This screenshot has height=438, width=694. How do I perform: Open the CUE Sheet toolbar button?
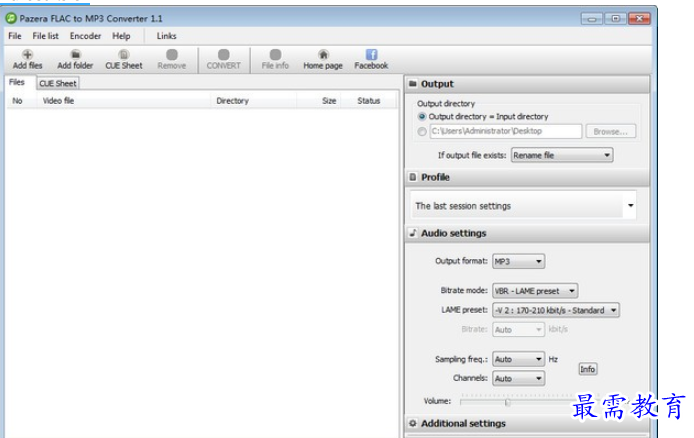[124, 59]
